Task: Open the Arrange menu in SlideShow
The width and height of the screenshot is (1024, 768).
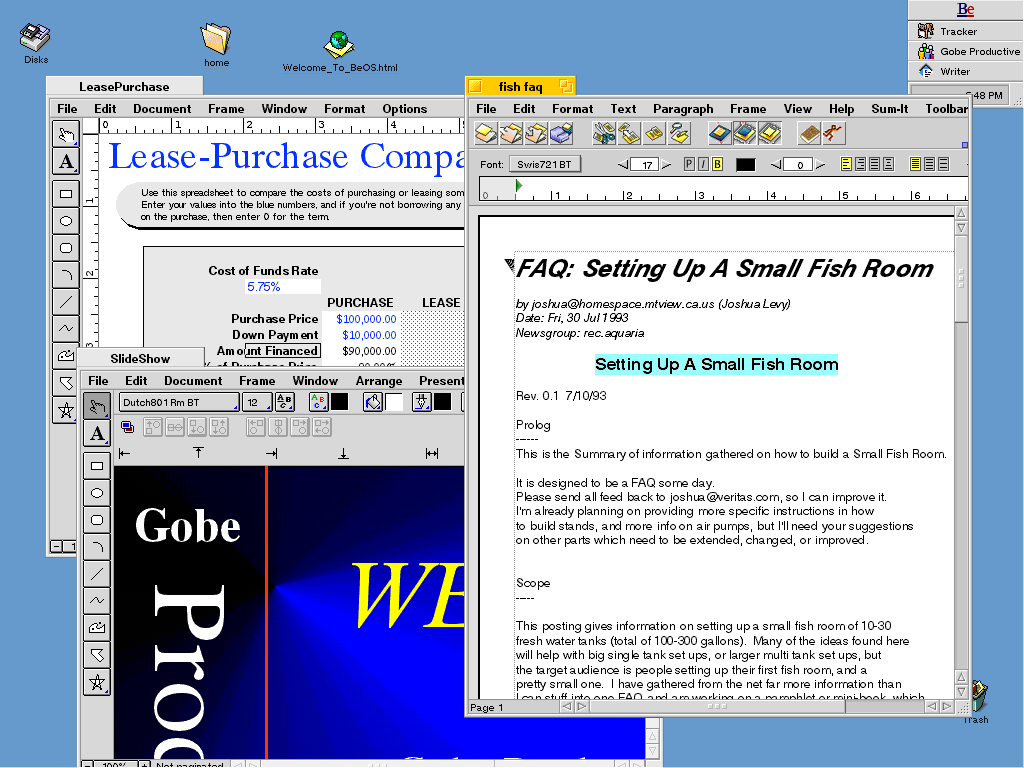Action: click(379, 381)
